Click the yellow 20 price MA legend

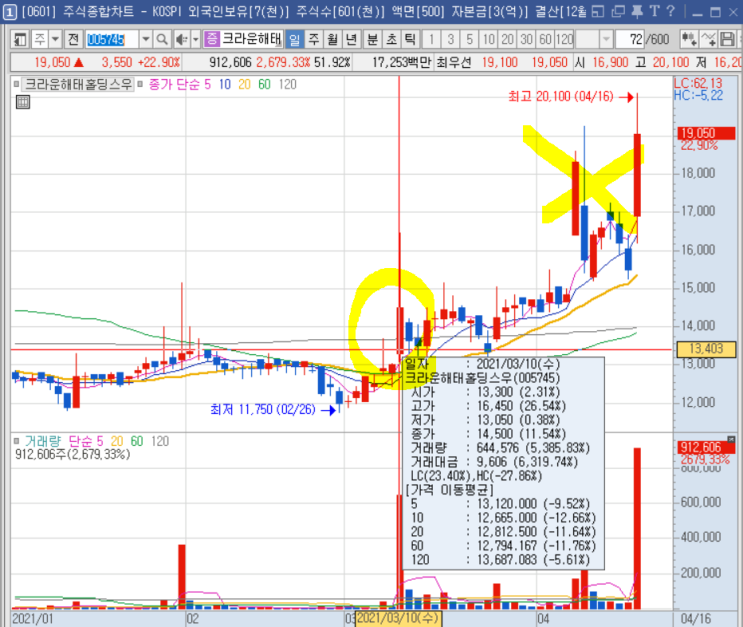[245, 84]
